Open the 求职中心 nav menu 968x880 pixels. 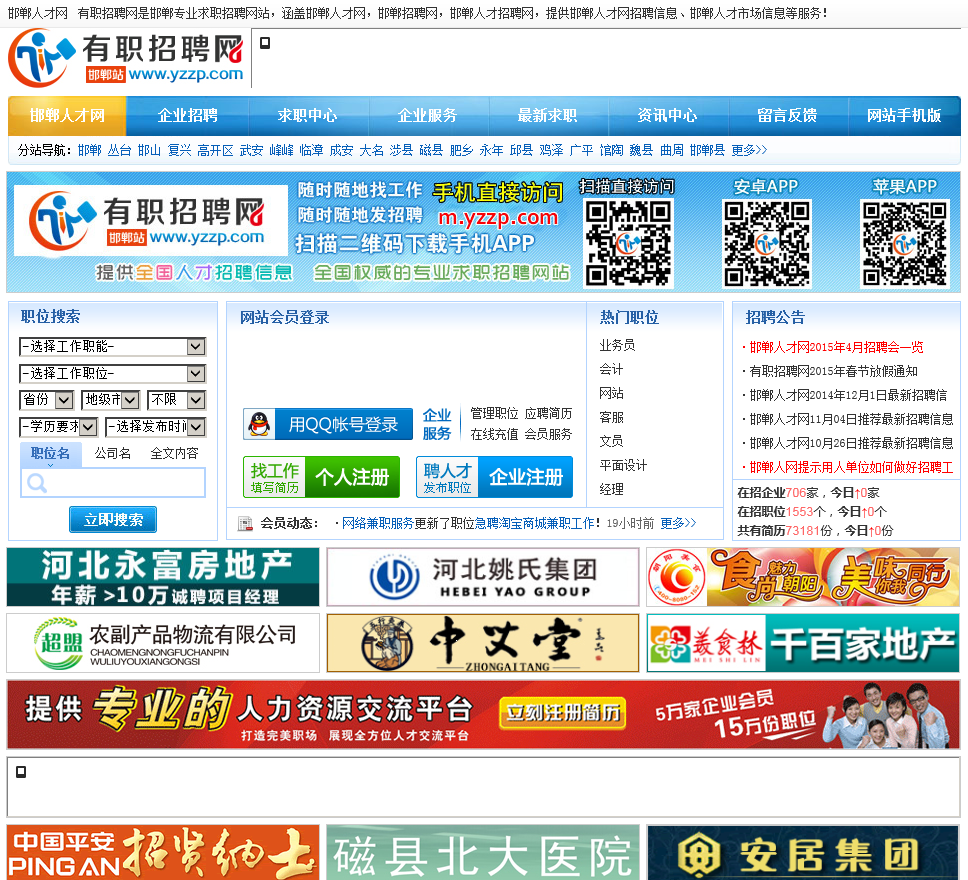[307, 115]
